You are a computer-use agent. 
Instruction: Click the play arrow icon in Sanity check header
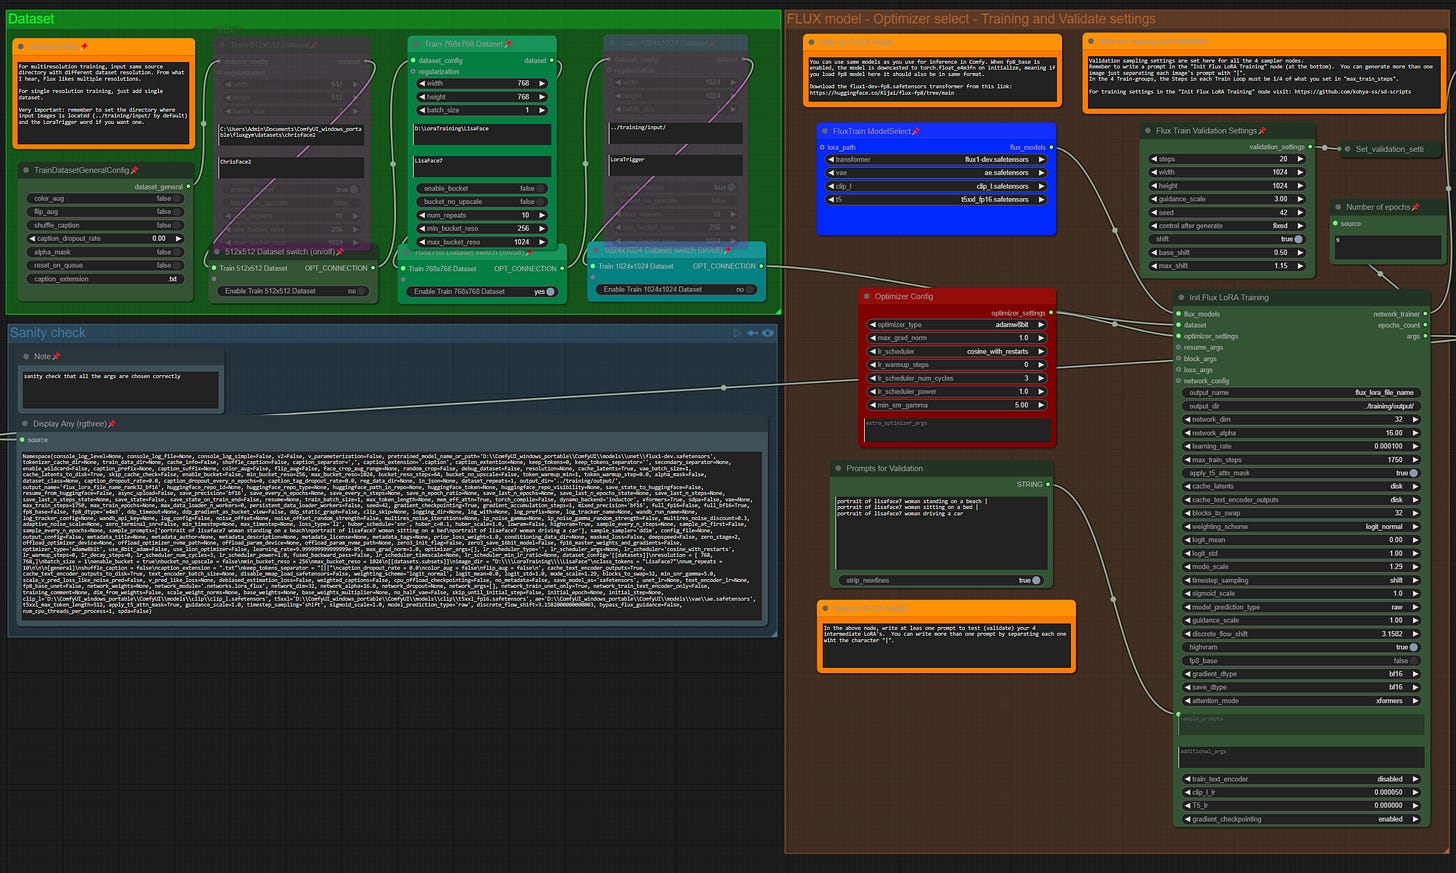738,333
